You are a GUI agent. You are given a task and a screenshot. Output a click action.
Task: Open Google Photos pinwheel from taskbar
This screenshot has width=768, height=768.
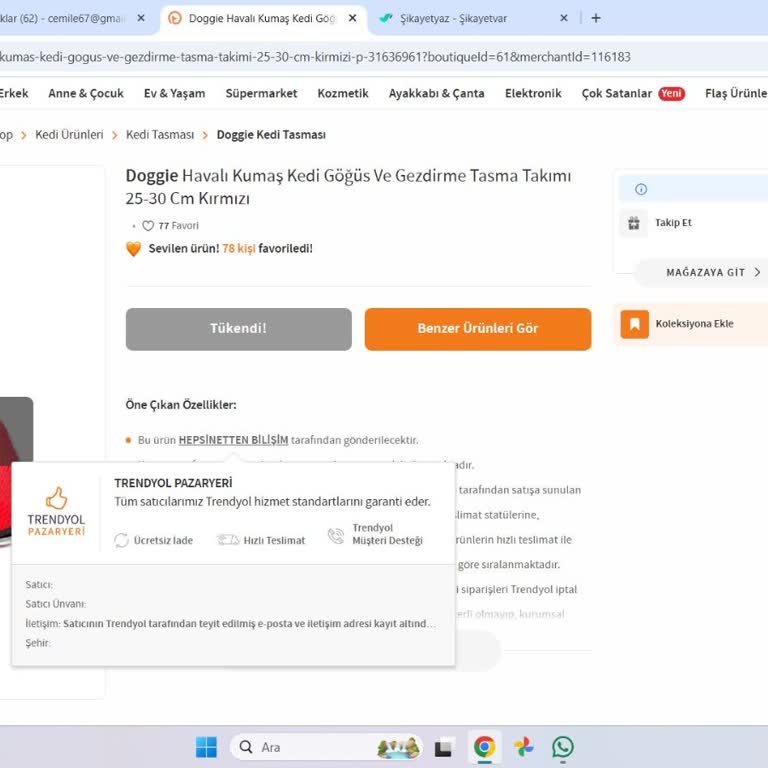tap(524, 747)
